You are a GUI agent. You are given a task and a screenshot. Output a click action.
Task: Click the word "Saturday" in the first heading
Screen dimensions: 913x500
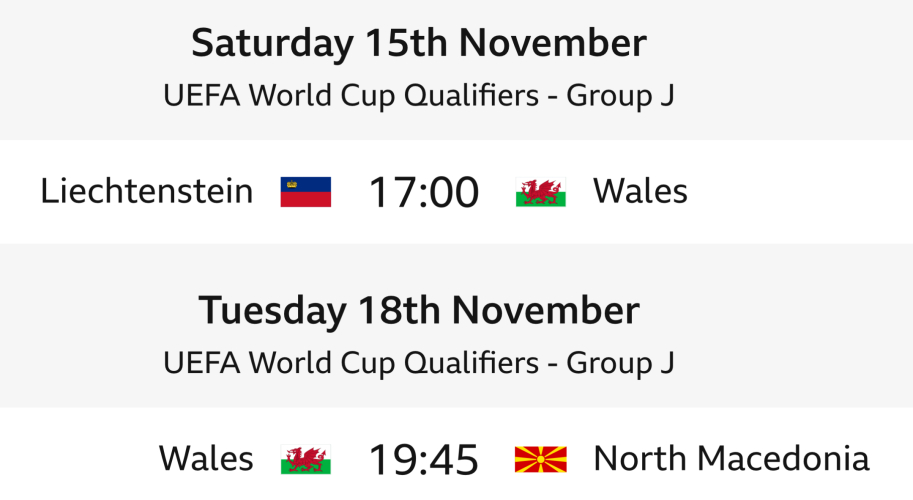[272, 44]
